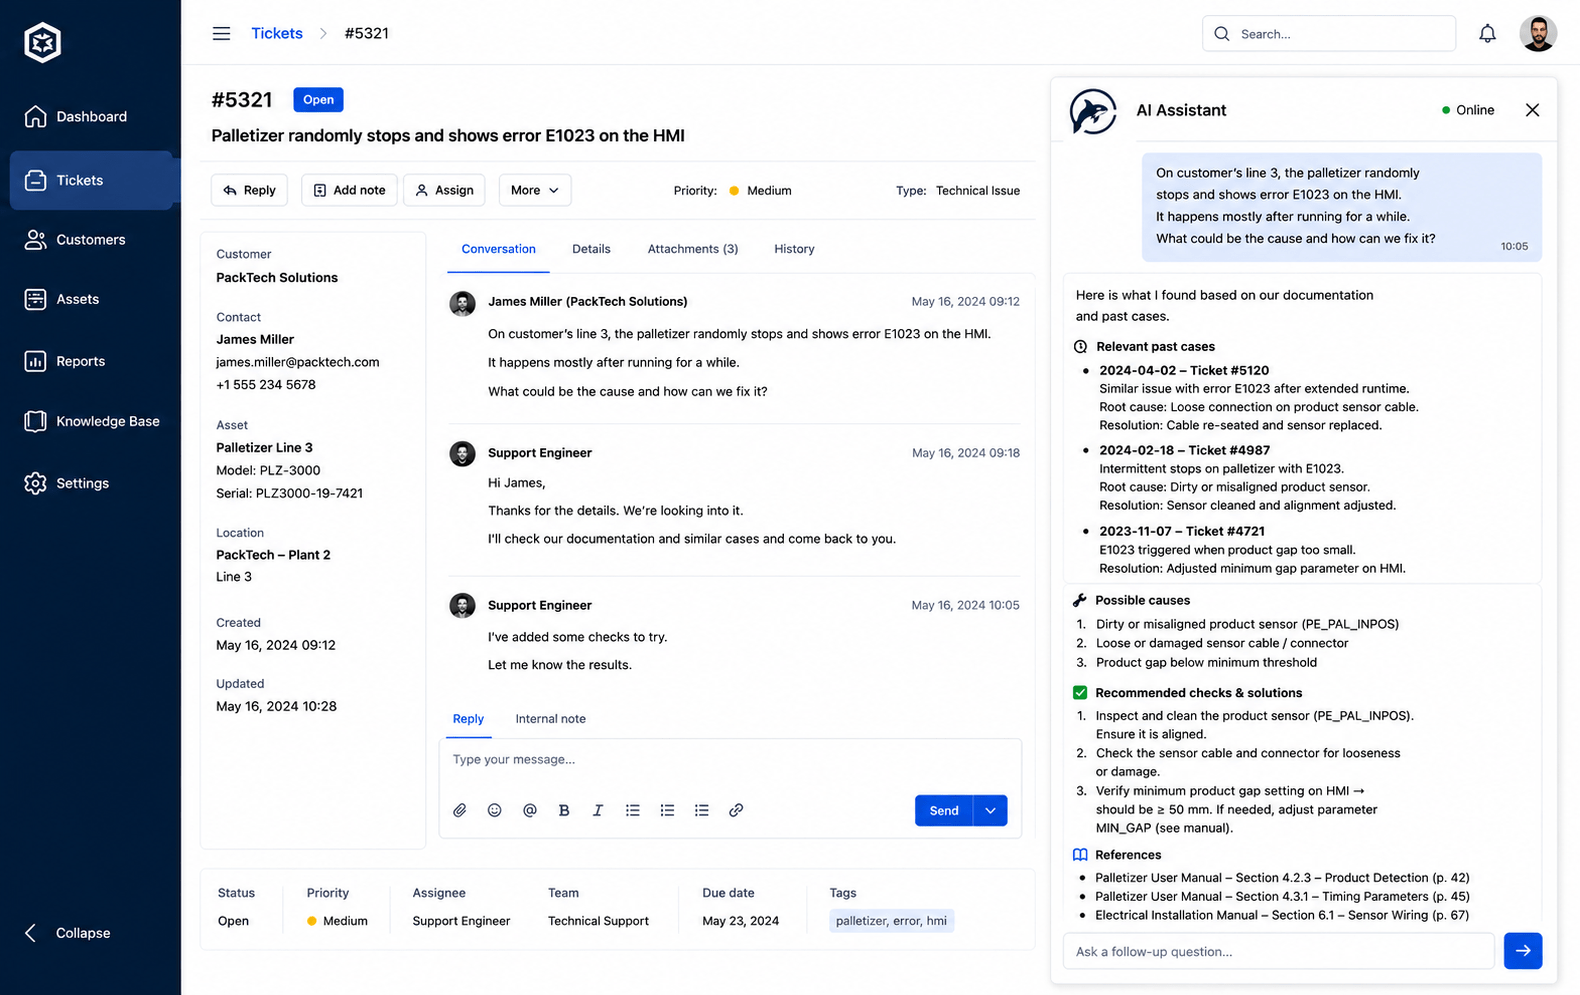This screenshot has height=995, width=1580.
Task: Expand the More dropdown
Action: (535, 190)
